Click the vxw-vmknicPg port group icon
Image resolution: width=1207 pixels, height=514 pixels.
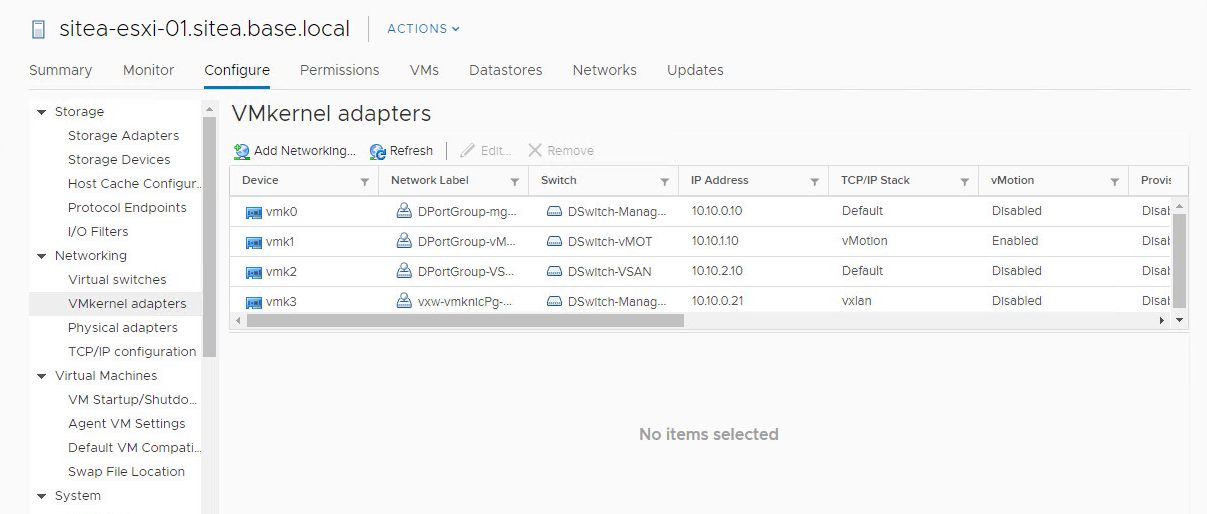point(404,301)
